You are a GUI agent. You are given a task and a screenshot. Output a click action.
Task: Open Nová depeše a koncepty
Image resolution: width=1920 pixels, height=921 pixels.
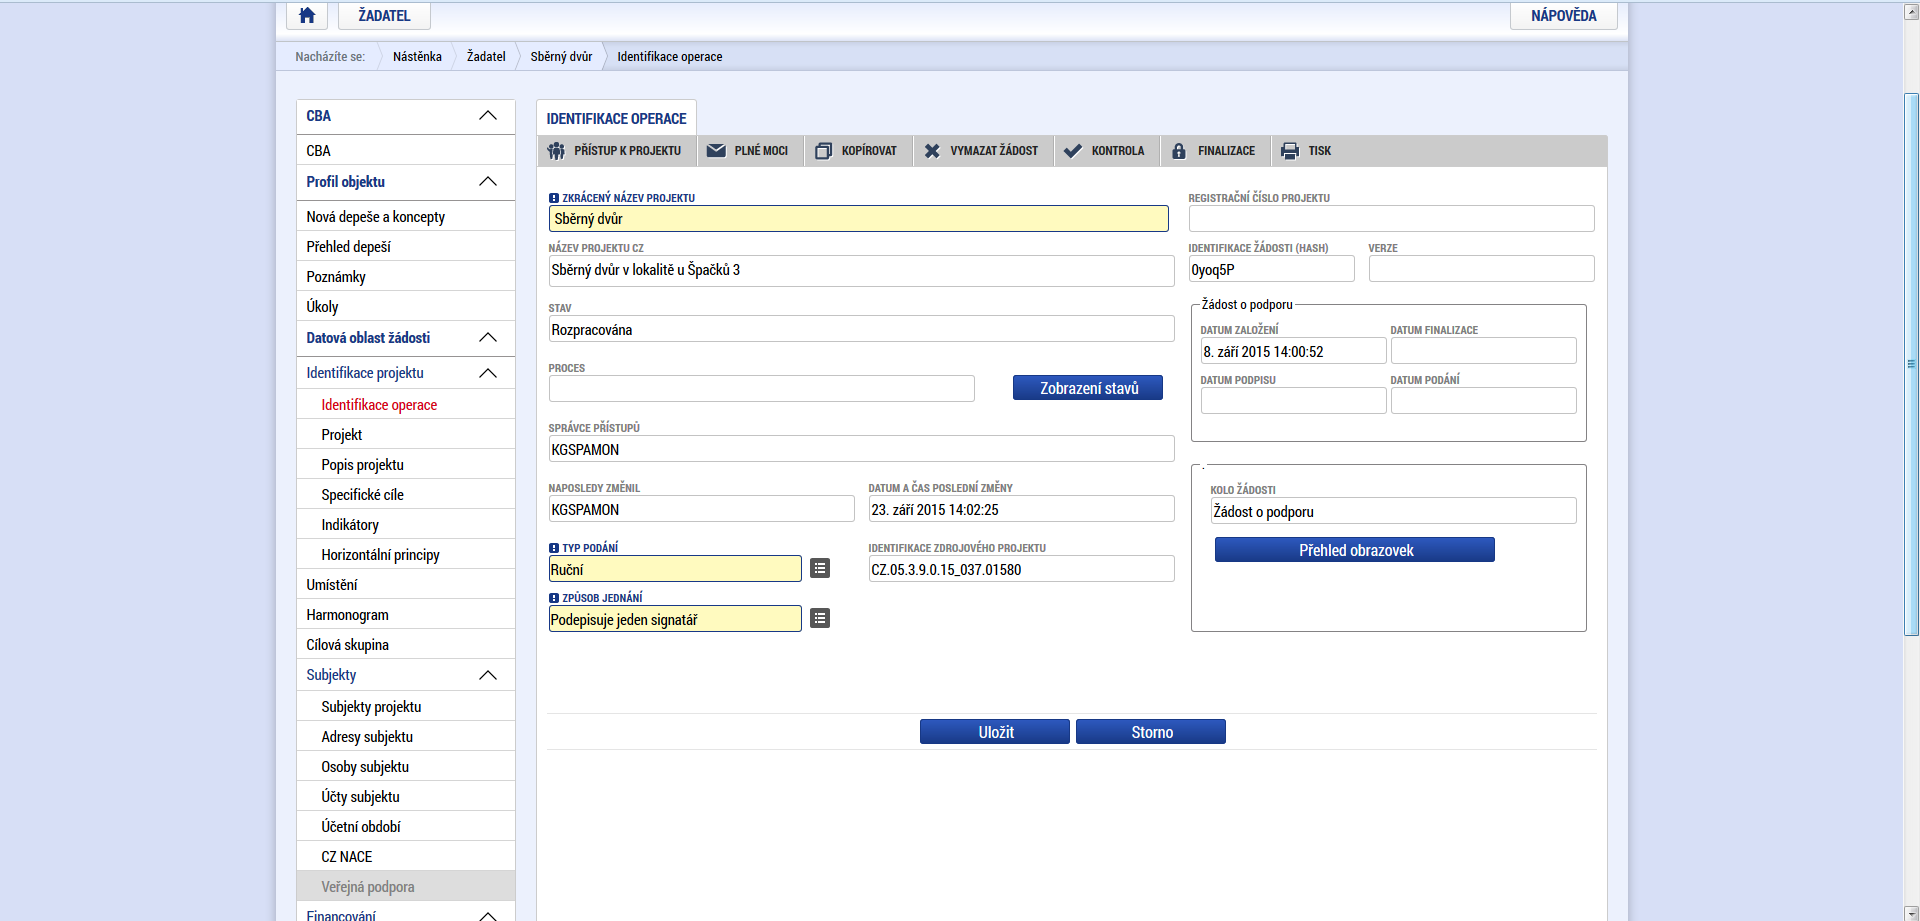click(x=406, y=217)
